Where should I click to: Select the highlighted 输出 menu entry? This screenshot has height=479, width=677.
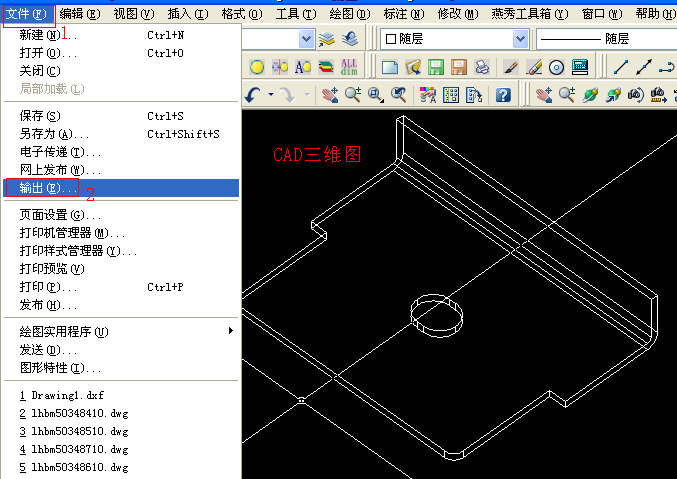(x=121, y=188)
